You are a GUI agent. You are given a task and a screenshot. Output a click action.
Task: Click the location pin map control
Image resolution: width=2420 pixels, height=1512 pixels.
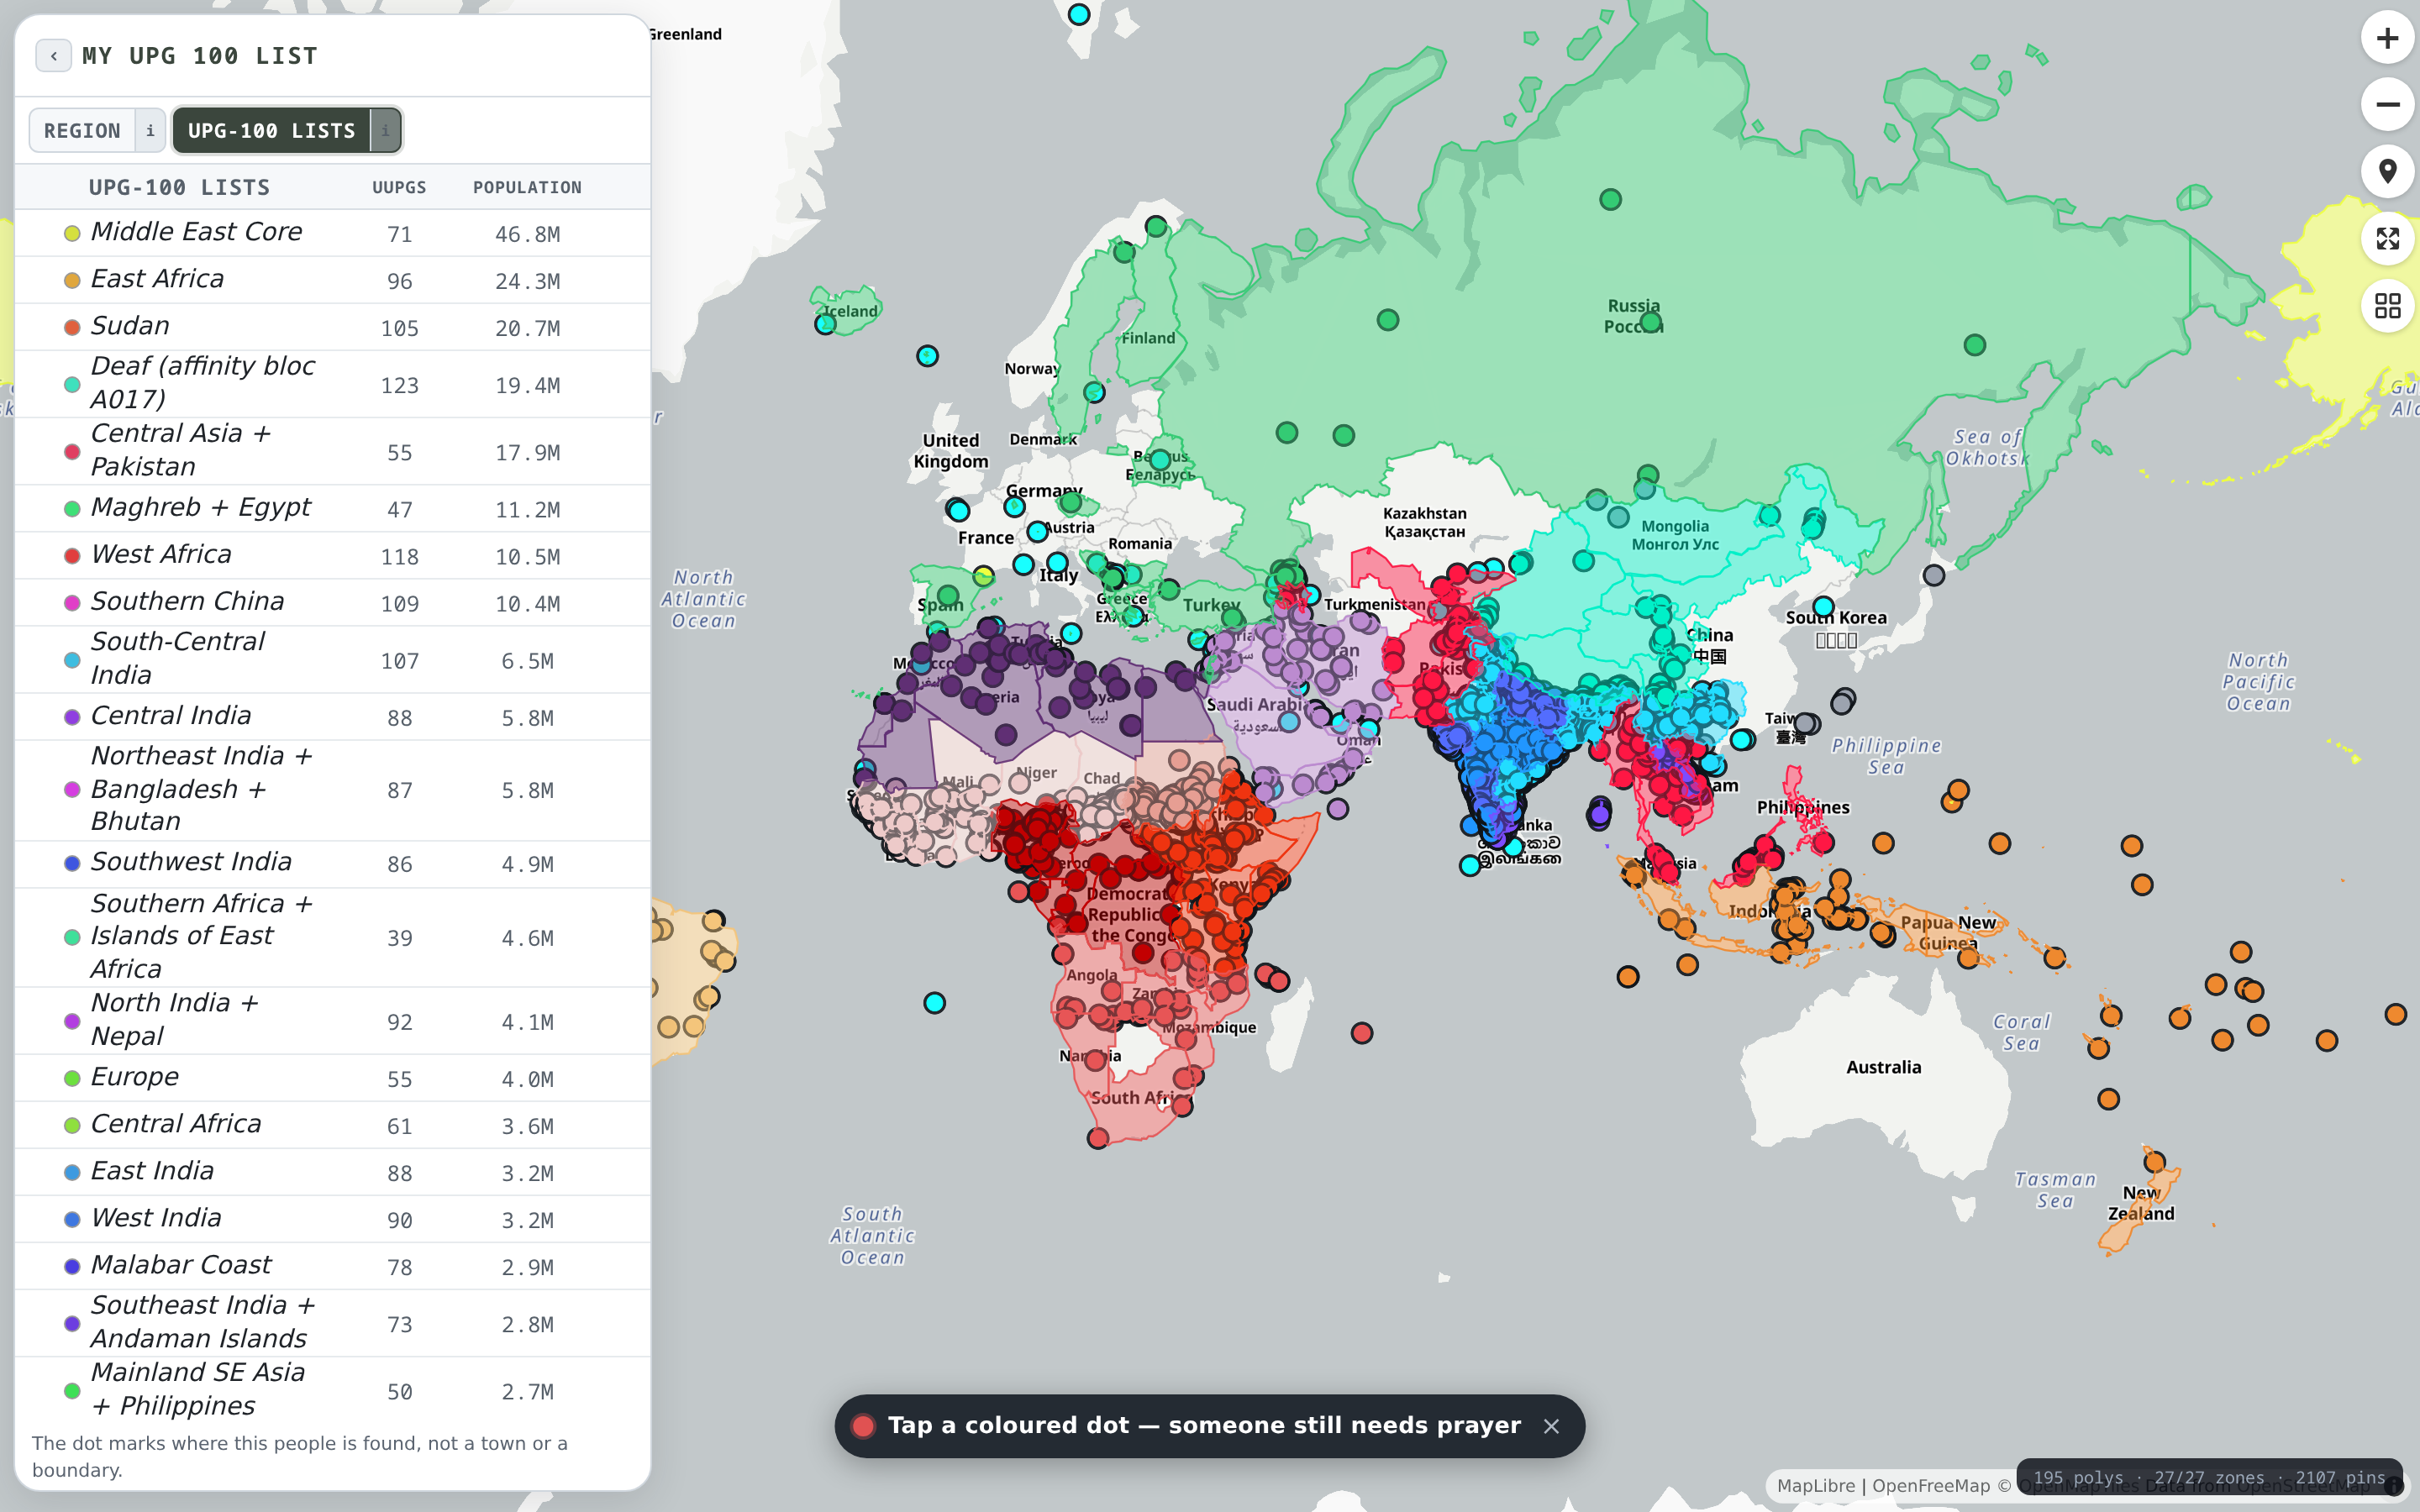tap(2387, 172)
